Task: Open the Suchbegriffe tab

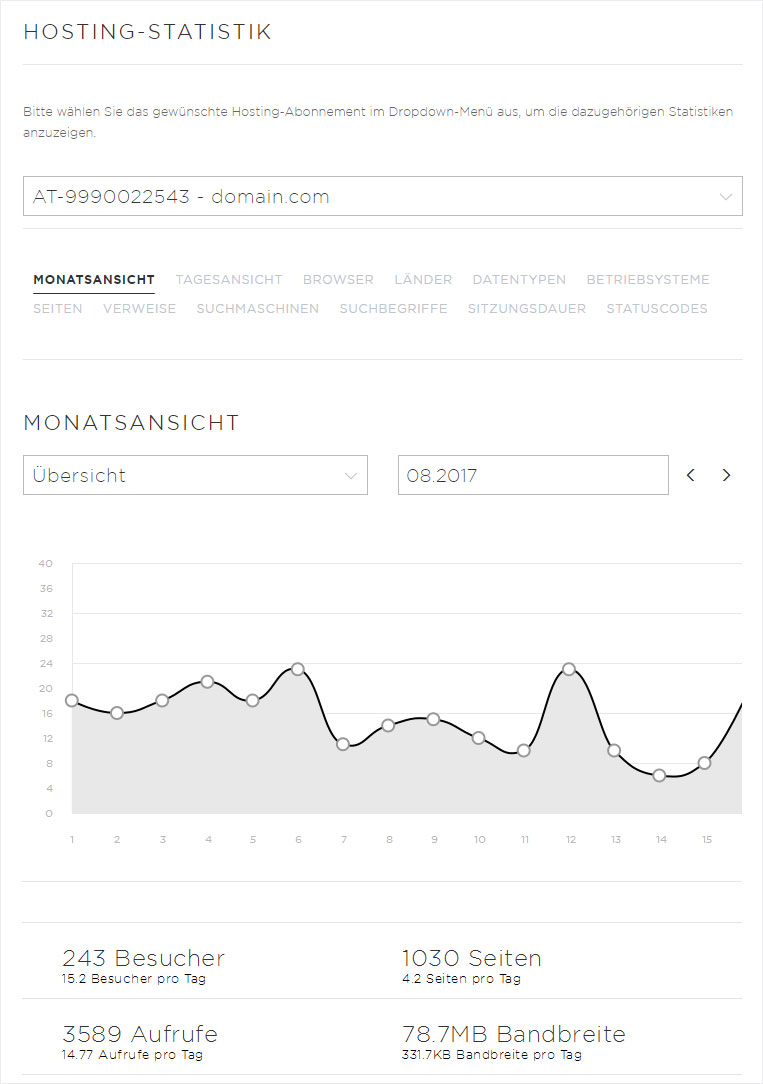Action: (393, 308)
